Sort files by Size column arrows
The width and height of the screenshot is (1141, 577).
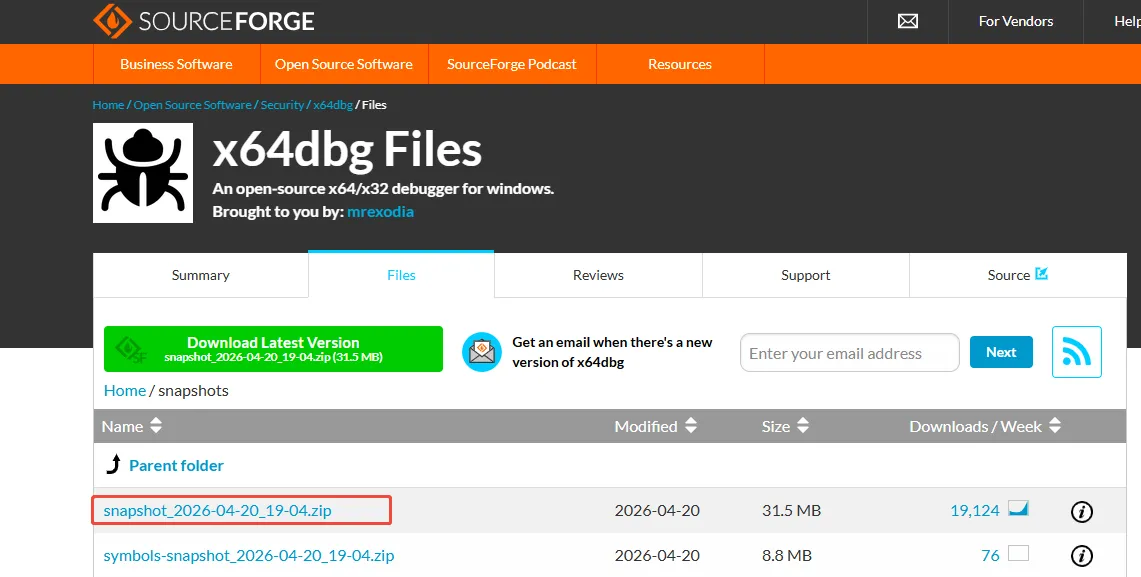point(803,426)
